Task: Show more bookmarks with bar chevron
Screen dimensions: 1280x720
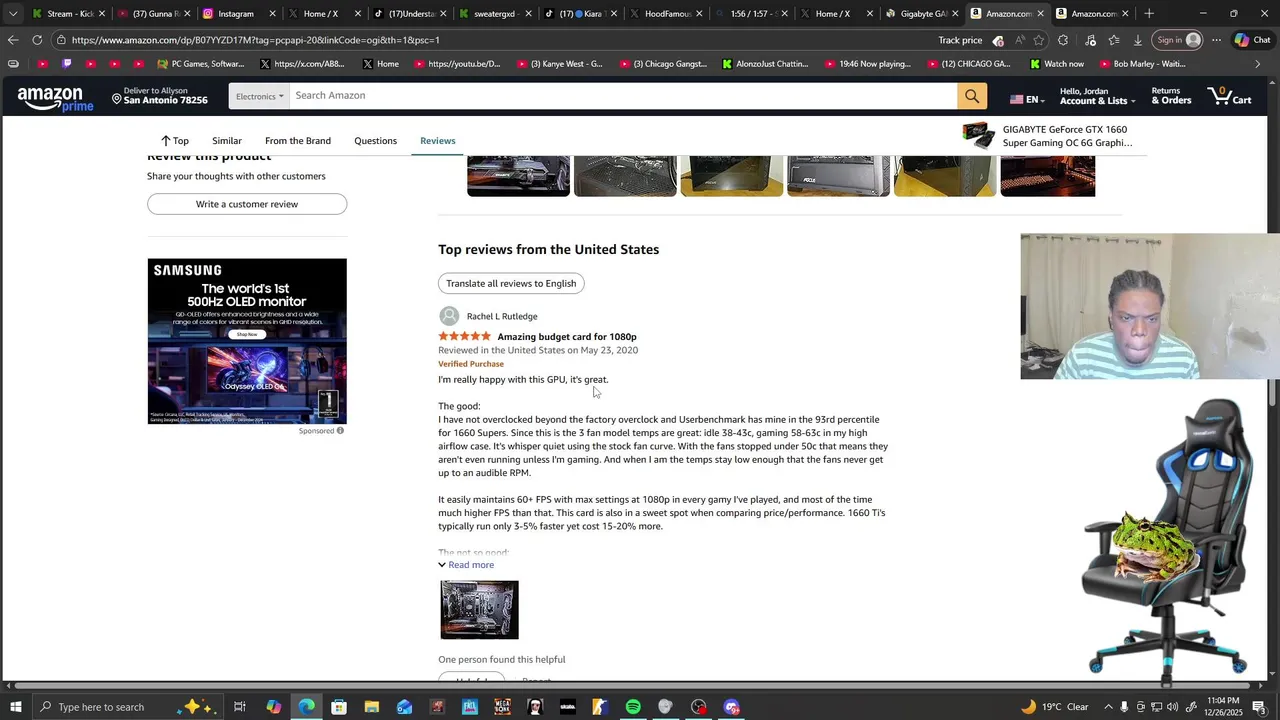Action: [x=1258, y=64]
